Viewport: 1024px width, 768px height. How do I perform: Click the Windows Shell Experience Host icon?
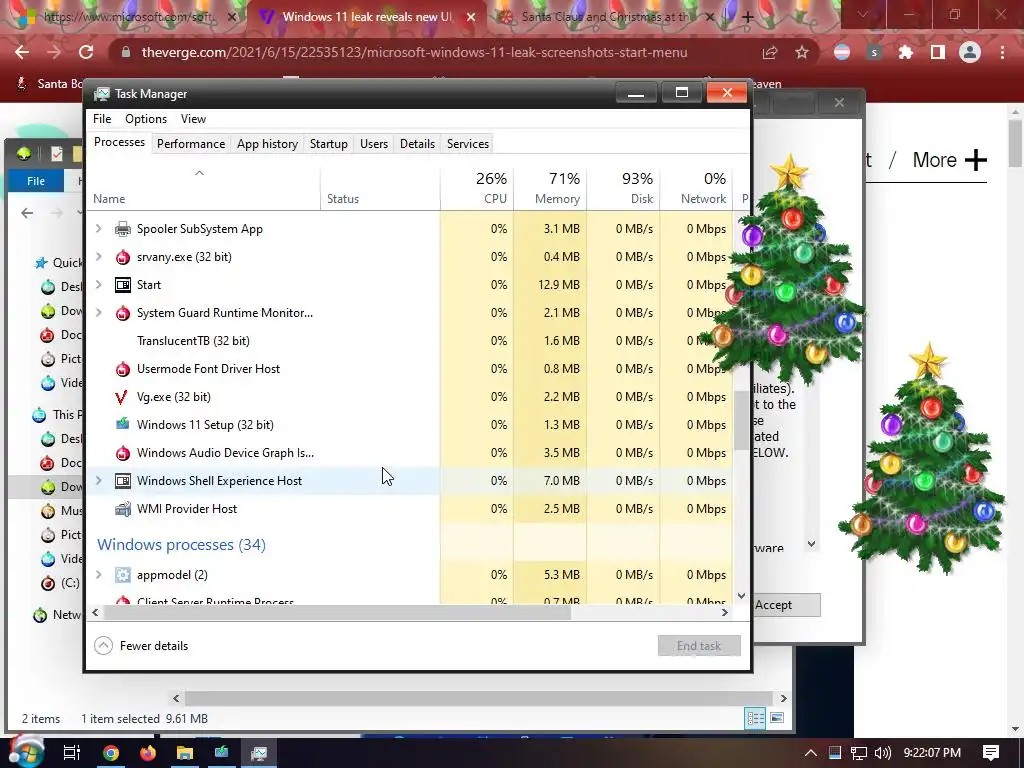point(123,481)
